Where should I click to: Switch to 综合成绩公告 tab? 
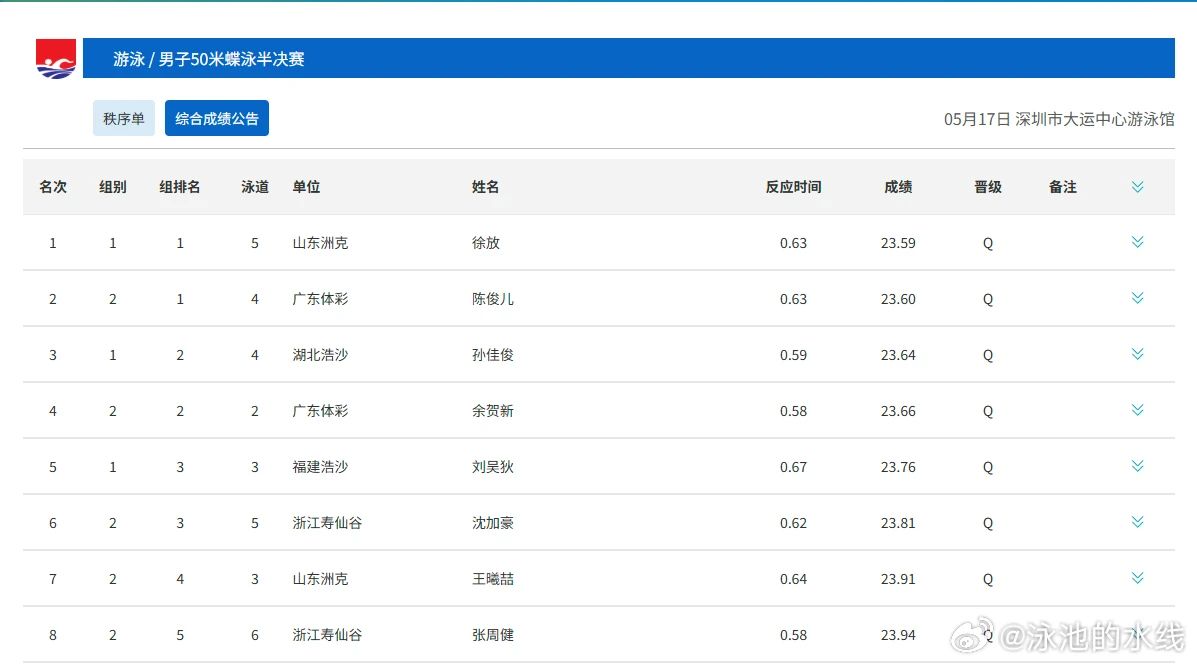217,118
